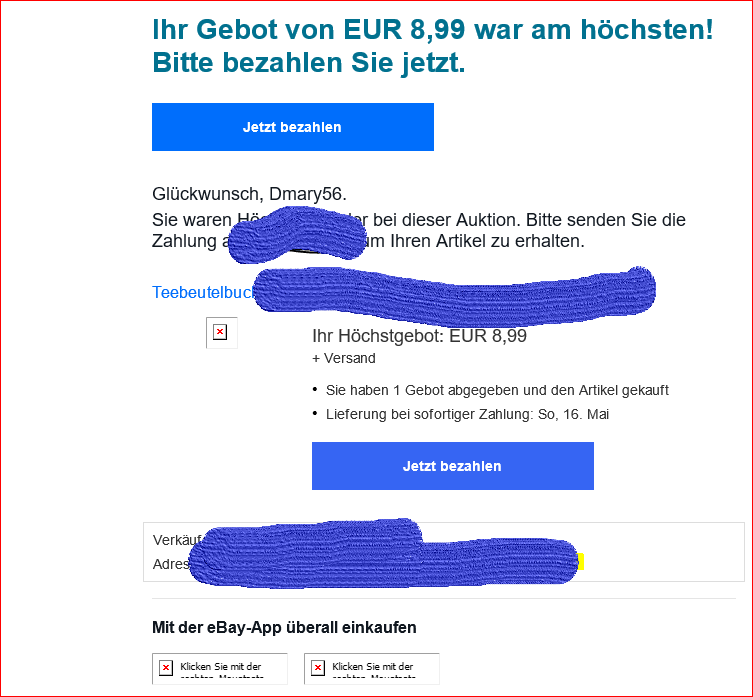Click the broken item image placeholder

click(221, 332)
